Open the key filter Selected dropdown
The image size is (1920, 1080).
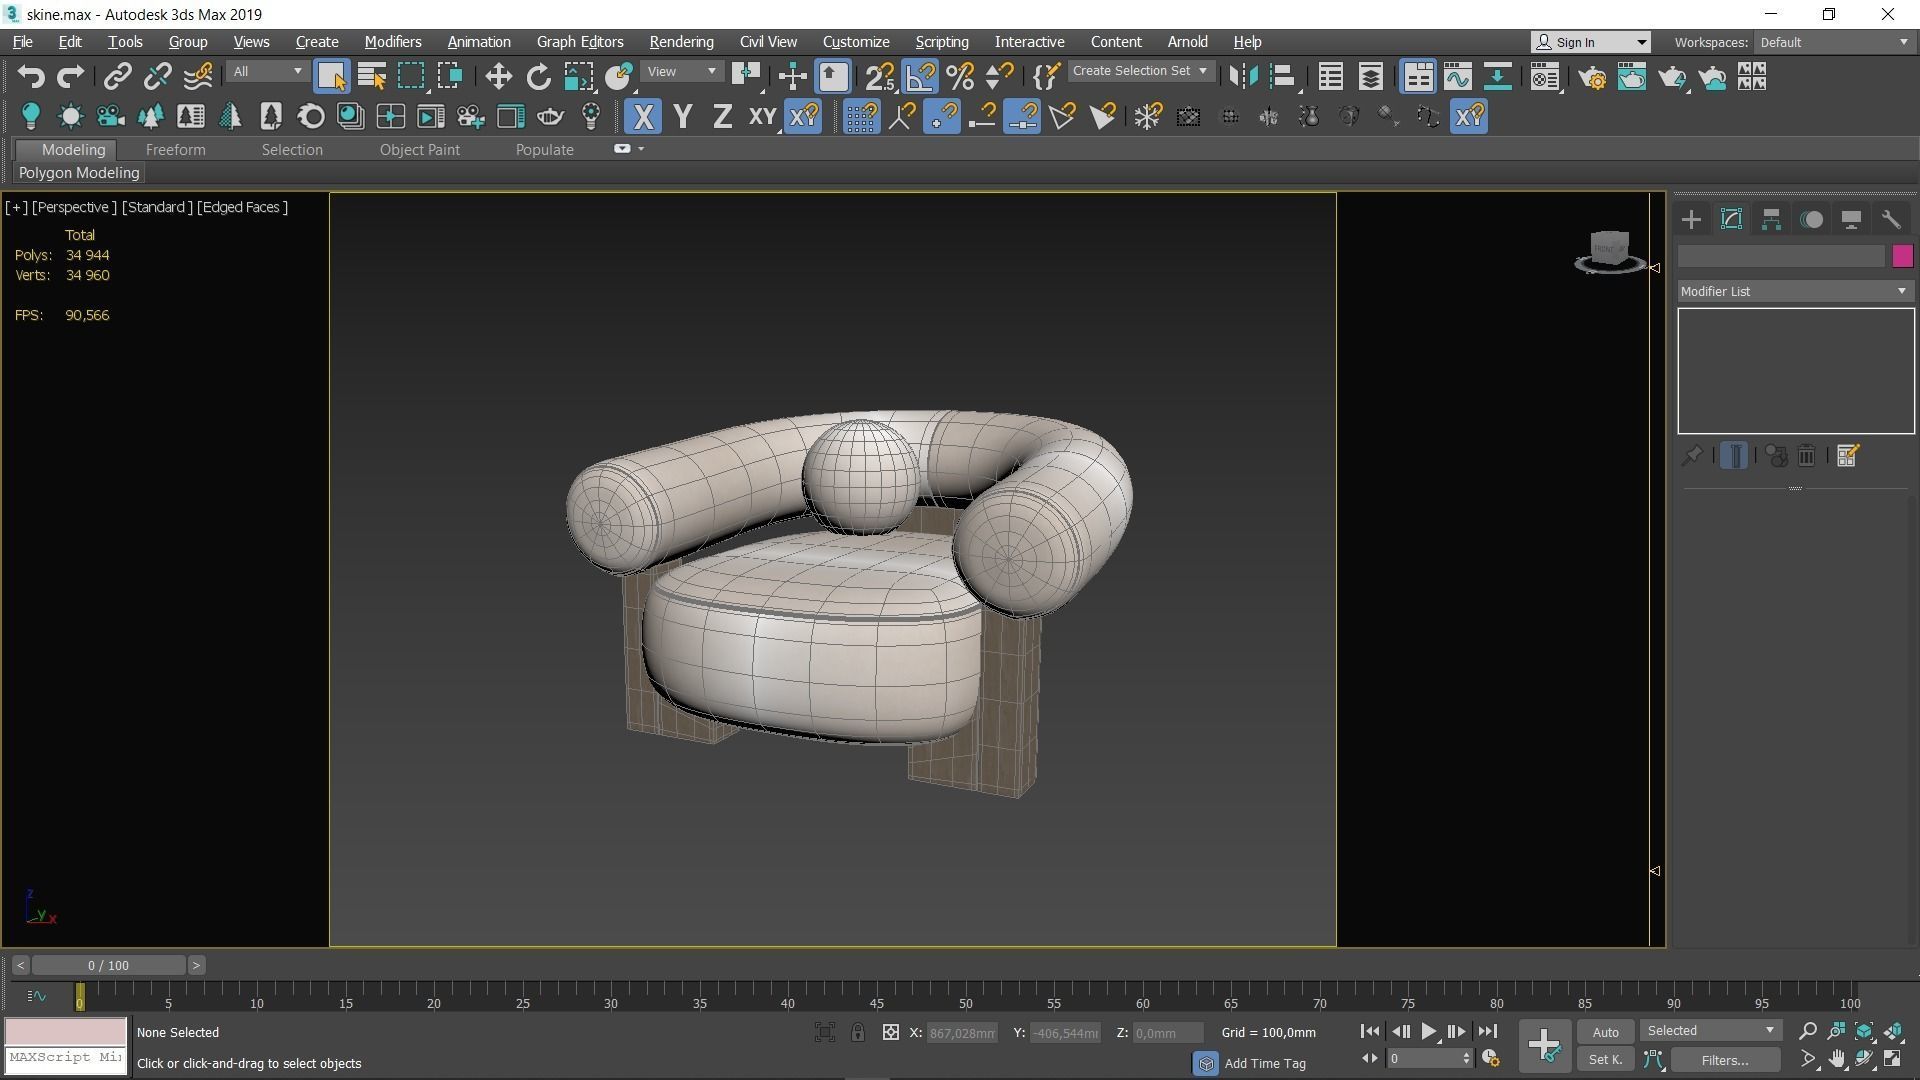[1711, 1031]
